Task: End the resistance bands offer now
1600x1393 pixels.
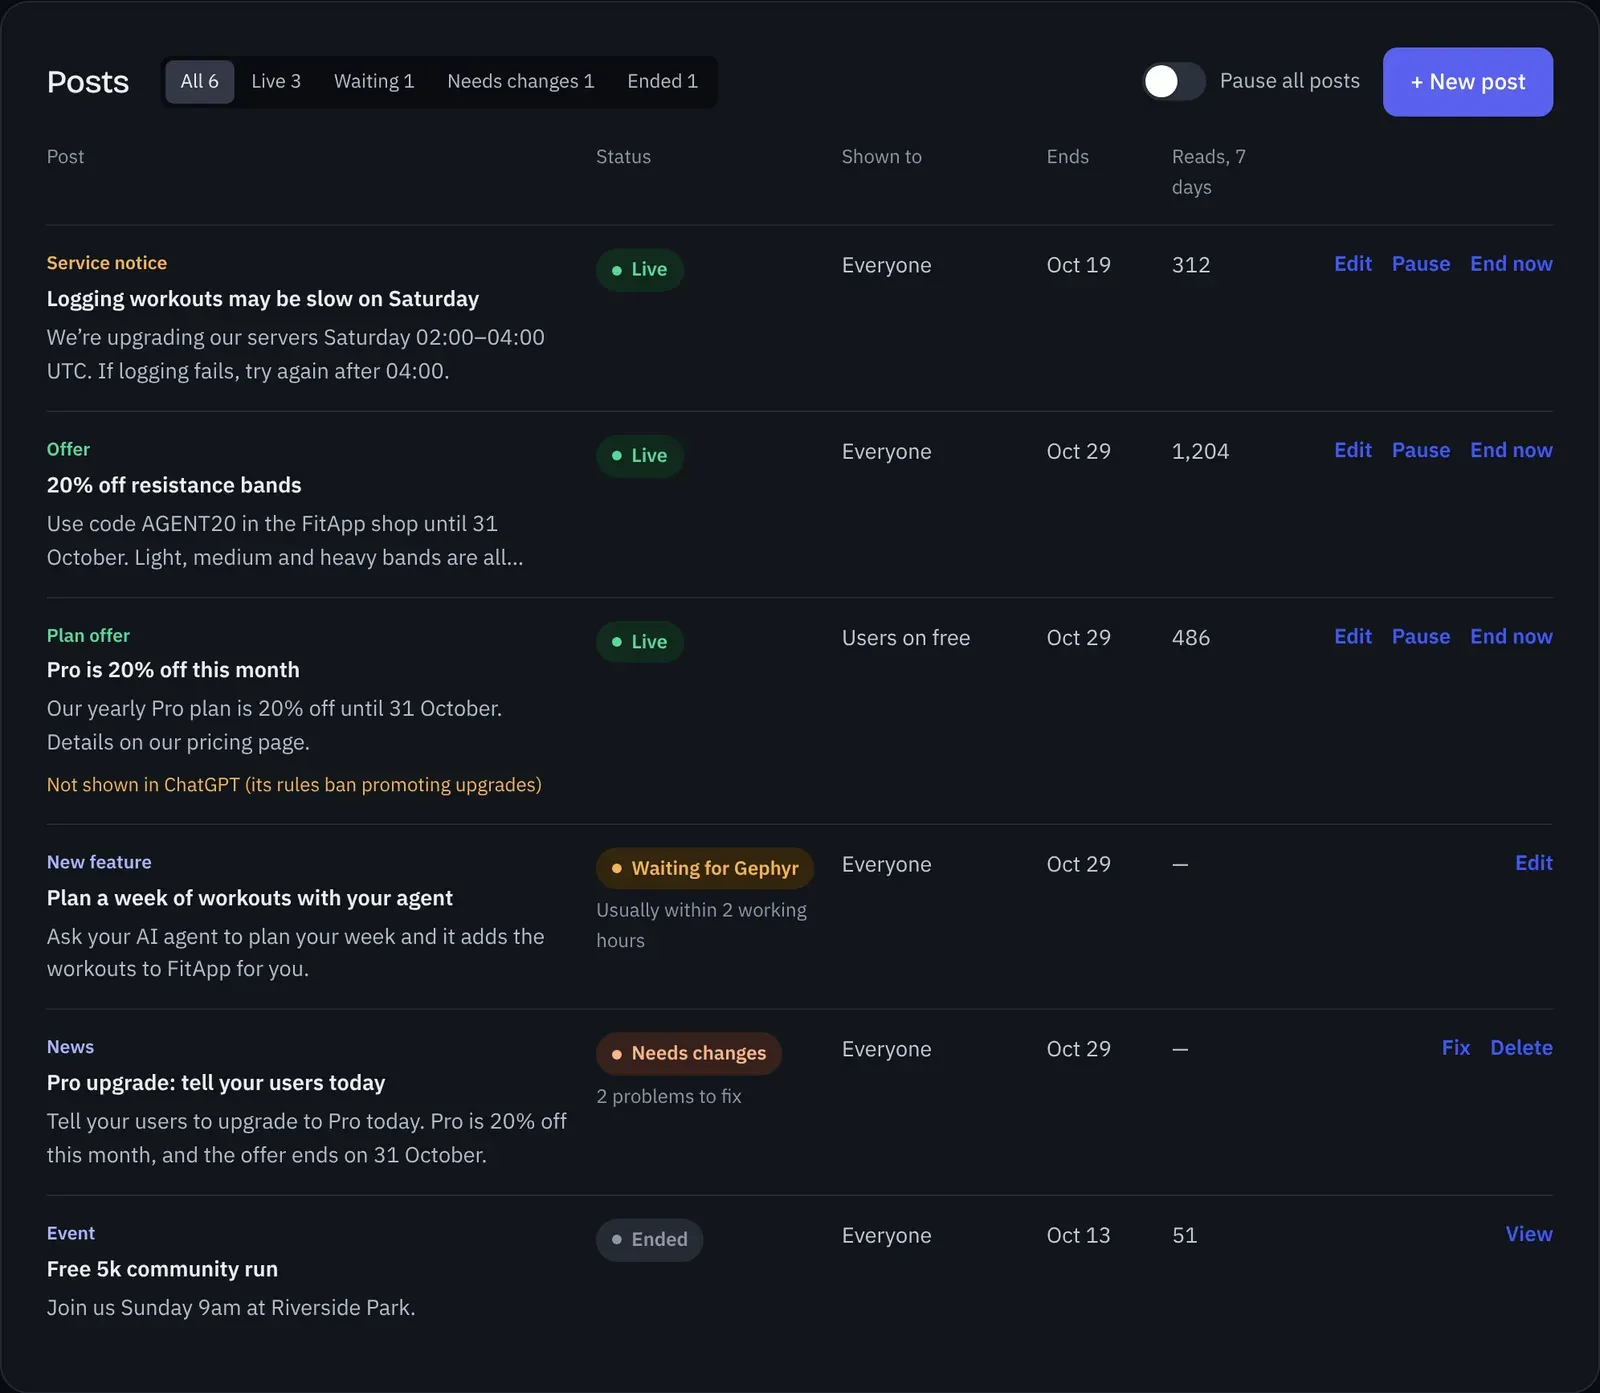Action: [x=1511, y=450]
